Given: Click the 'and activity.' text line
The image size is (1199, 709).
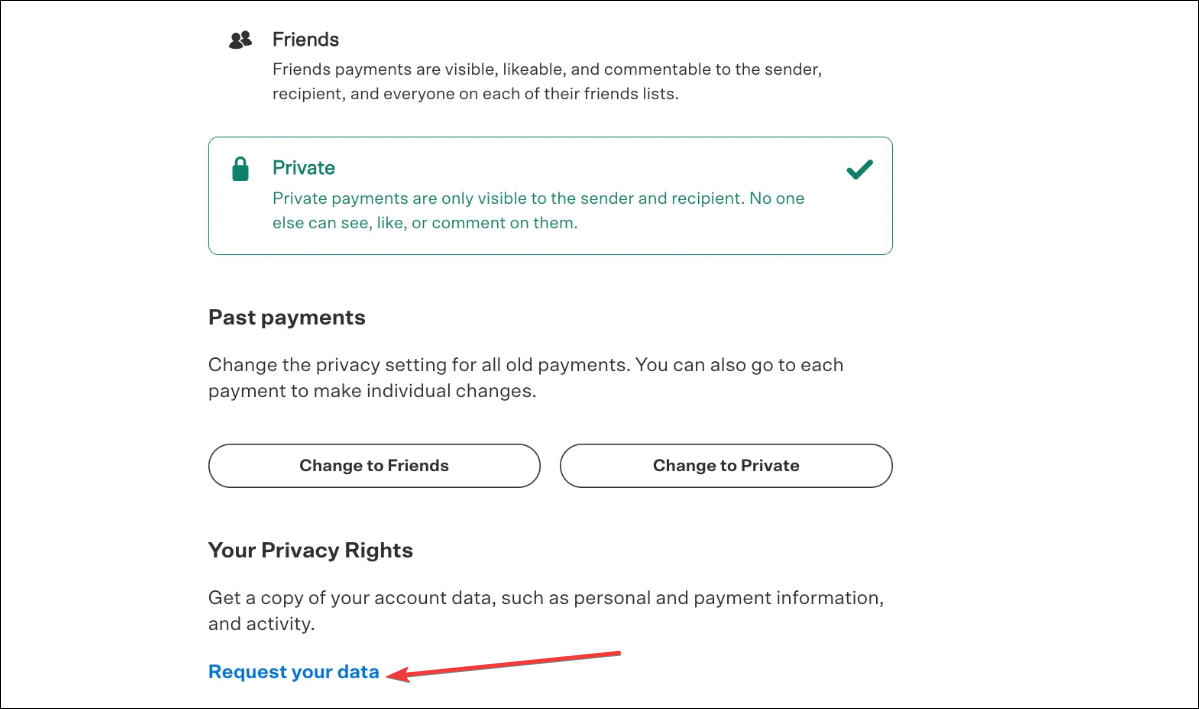Looking at the screenshot, I should (x=261, y=624).
